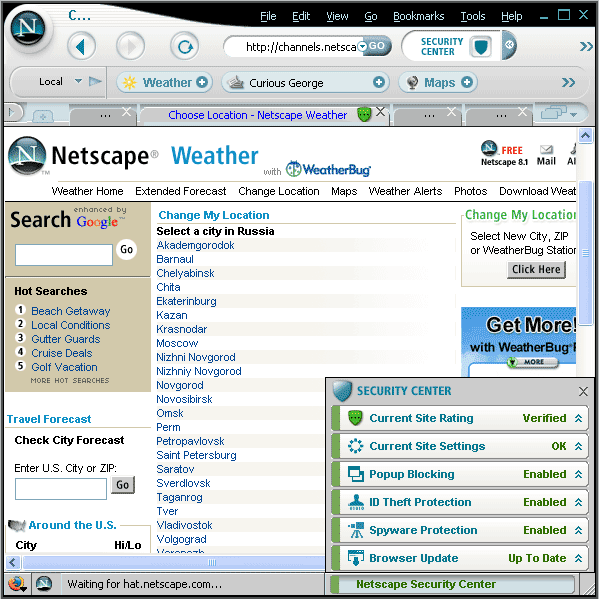Open the Edit menu

tap(301, 16)
